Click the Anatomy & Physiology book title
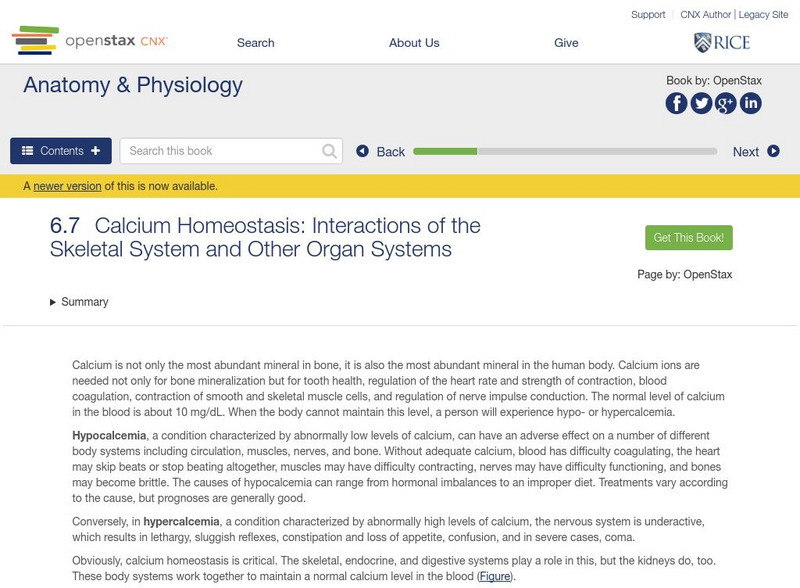 133,85
